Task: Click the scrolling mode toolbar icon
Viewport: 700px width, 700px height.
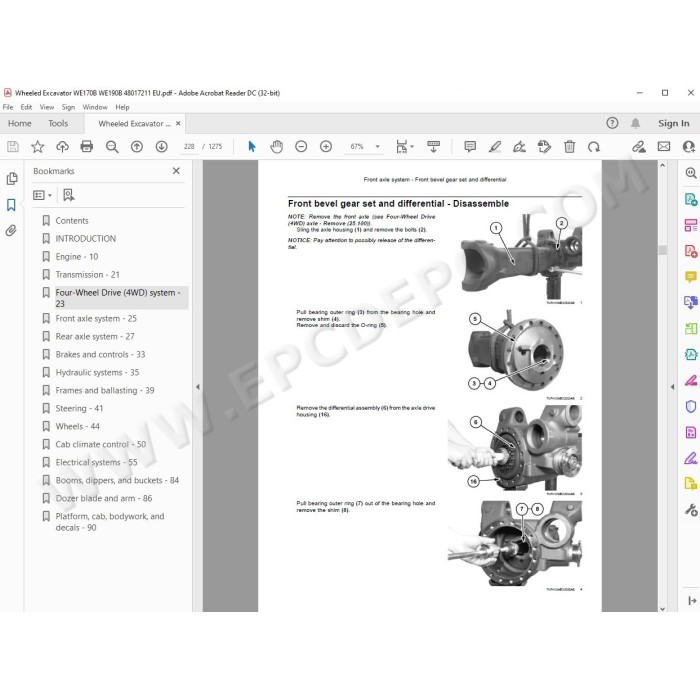Action: tap(433, 146)
